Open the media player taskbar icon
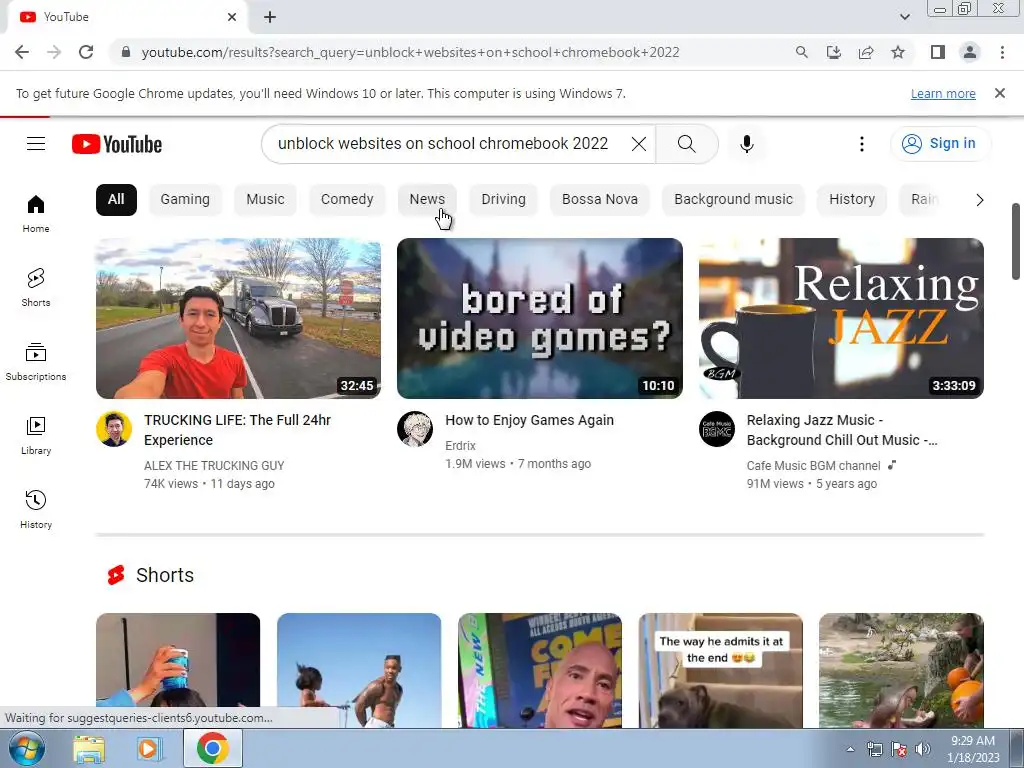Screen dimensions: 1024x768 coord(149,748)
